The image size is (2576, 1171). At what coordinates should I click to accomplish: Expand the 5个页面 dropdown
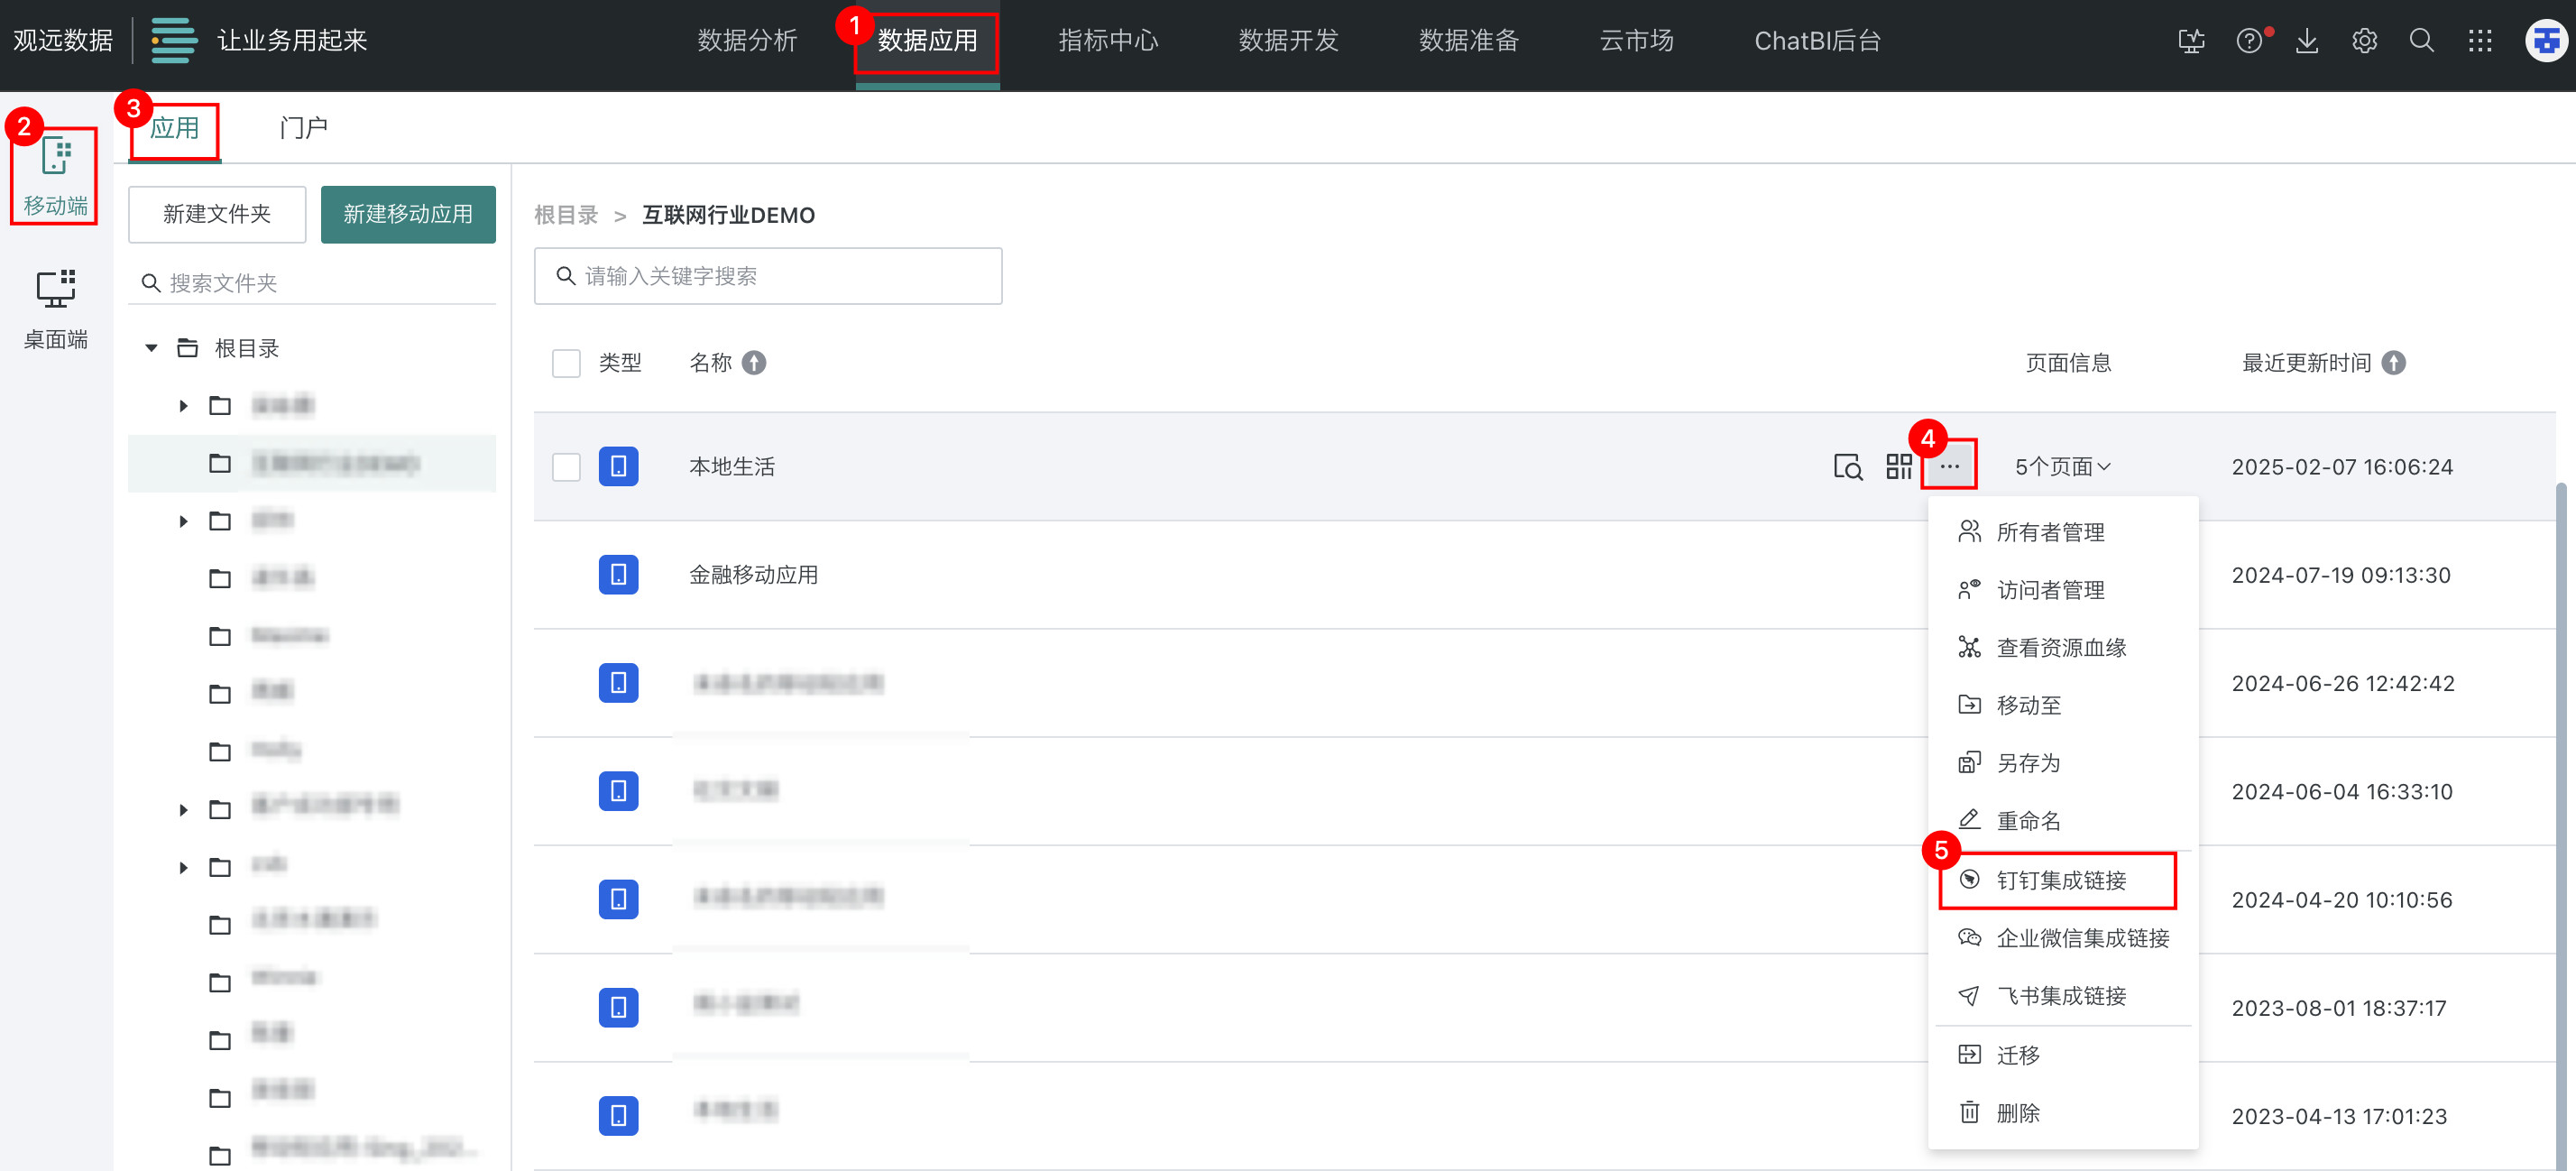pos(2062,467)
